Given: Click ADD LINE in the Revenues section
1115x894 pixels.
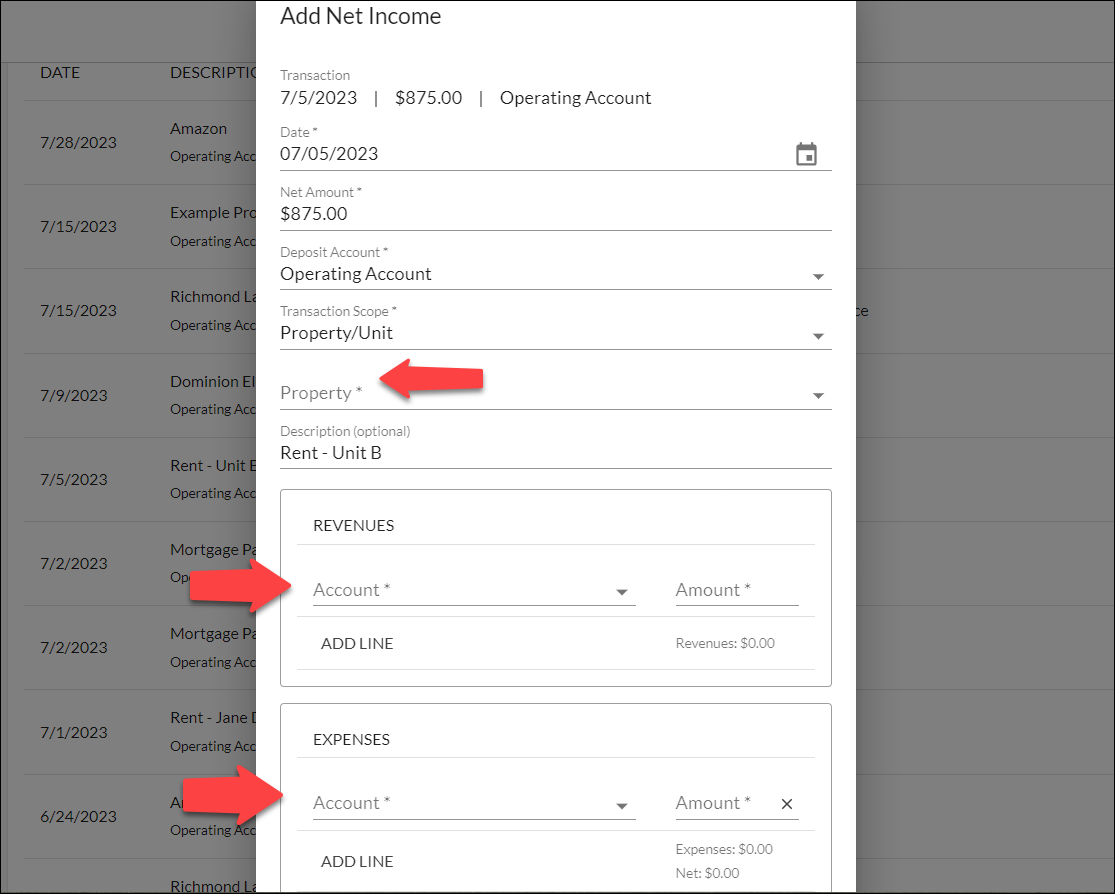Looking at the screenshot, I should (357, 643).
